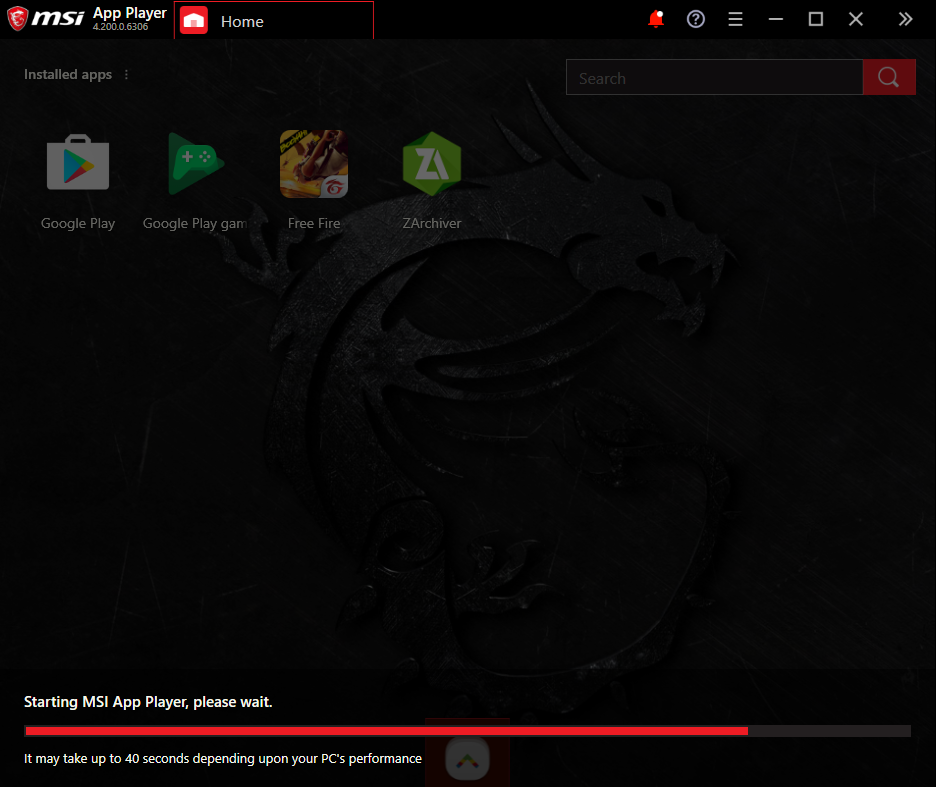The image size is (936, 787).
Task: Open the hamburger menu
Action: click(735, 19)
